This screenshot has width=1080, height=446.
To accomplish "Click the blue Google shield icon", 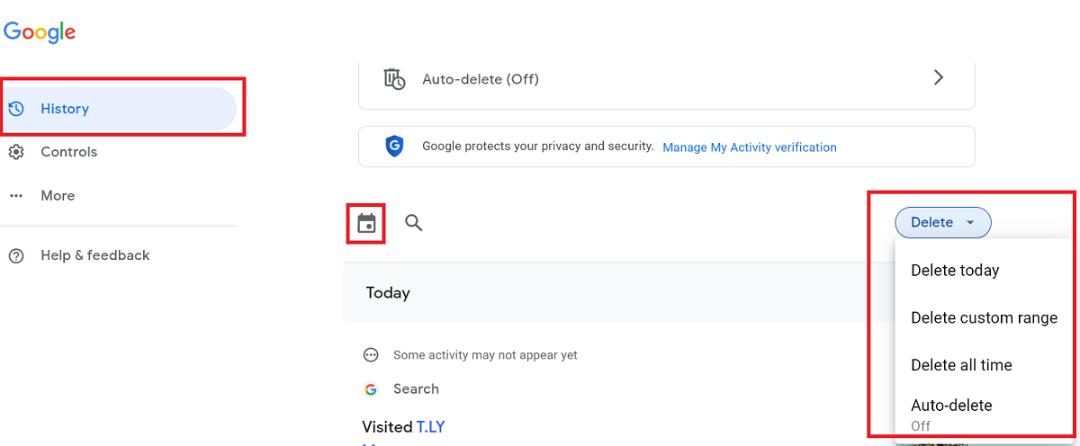I will pyautogui.click(x=394, y=146).
